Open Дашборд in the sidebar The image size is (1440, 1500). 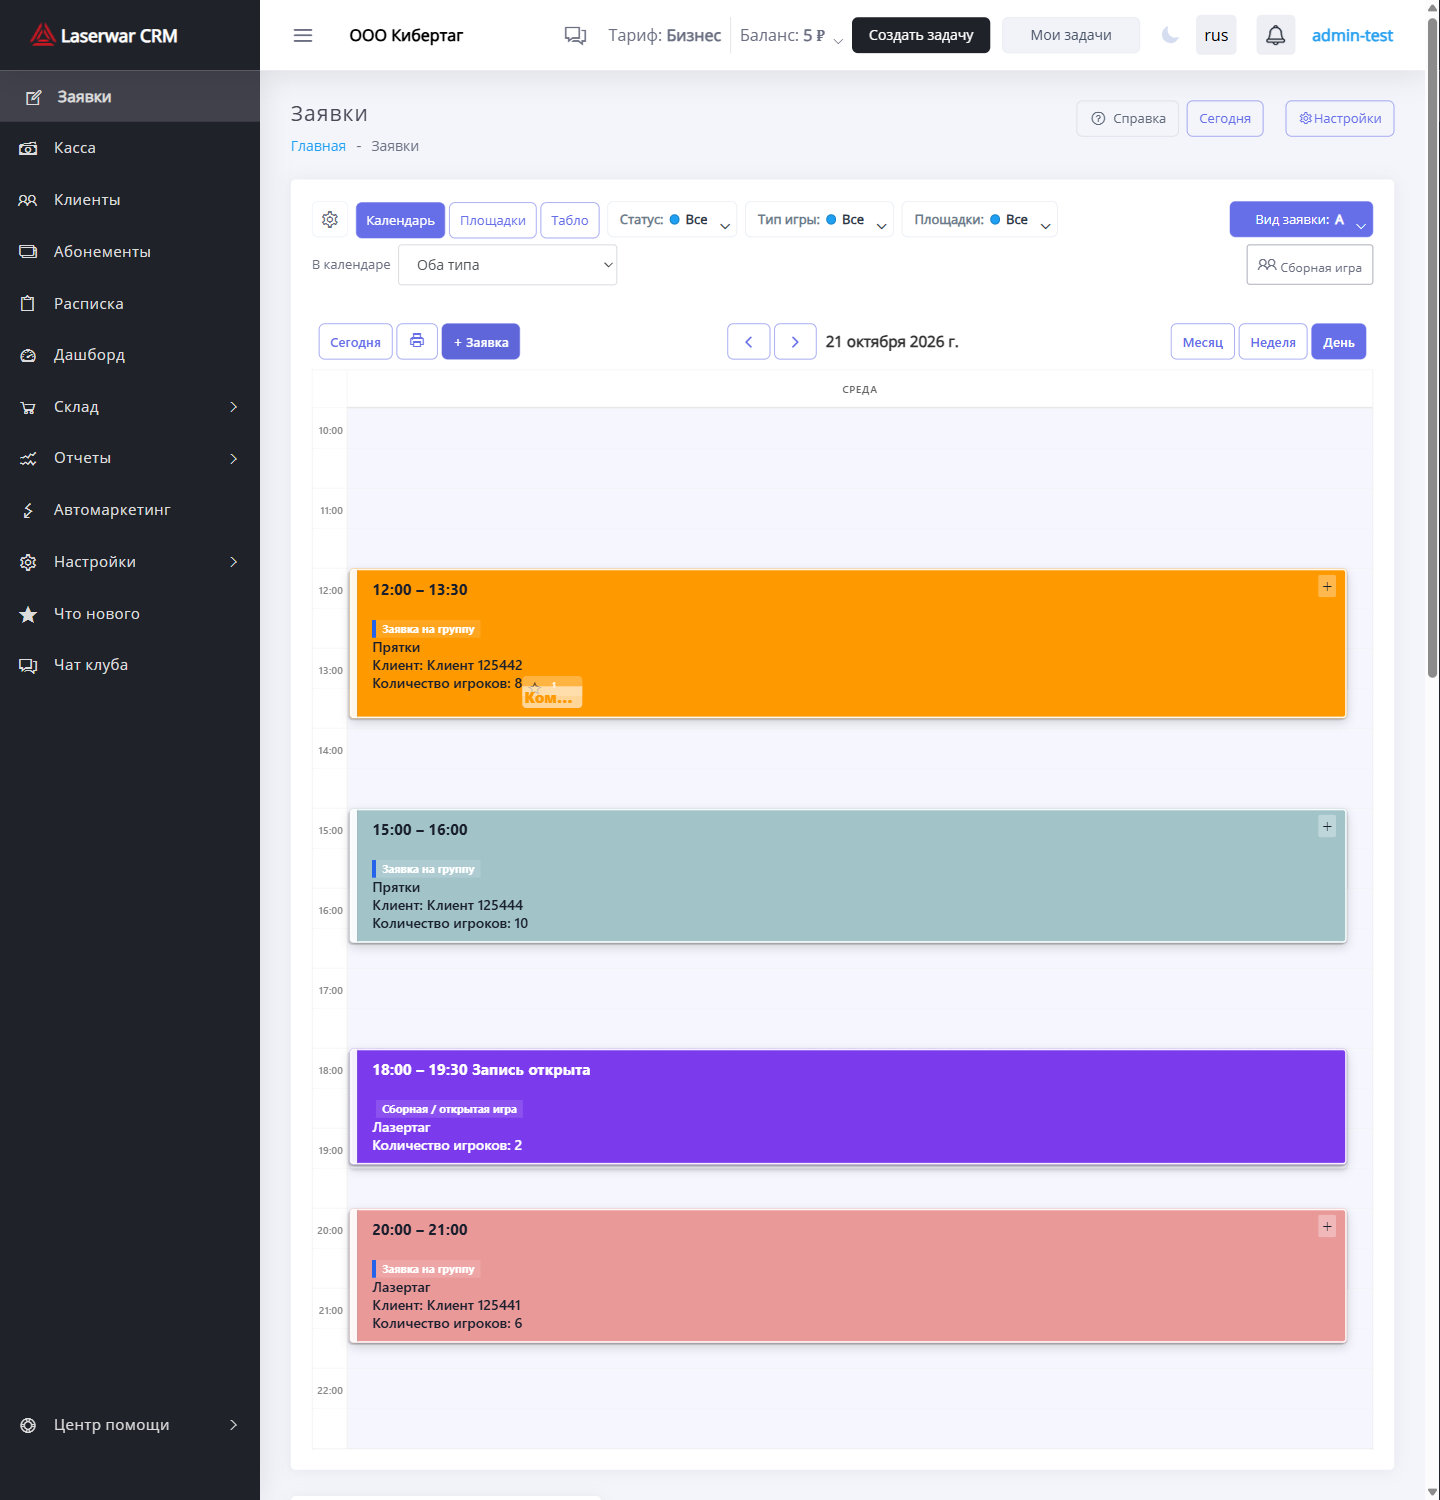130,355
